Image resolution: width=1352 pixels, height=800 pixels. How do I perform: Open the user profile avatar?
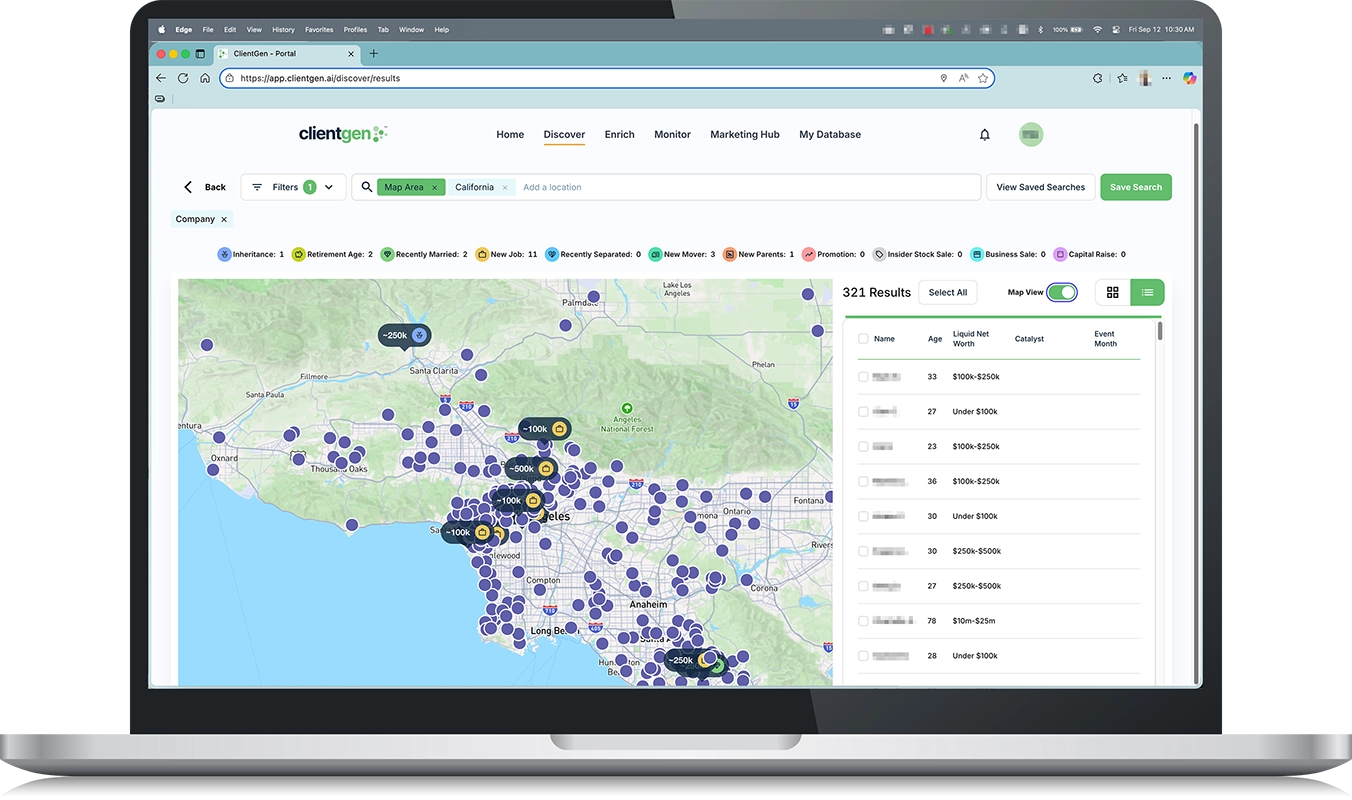(1030, 135)
